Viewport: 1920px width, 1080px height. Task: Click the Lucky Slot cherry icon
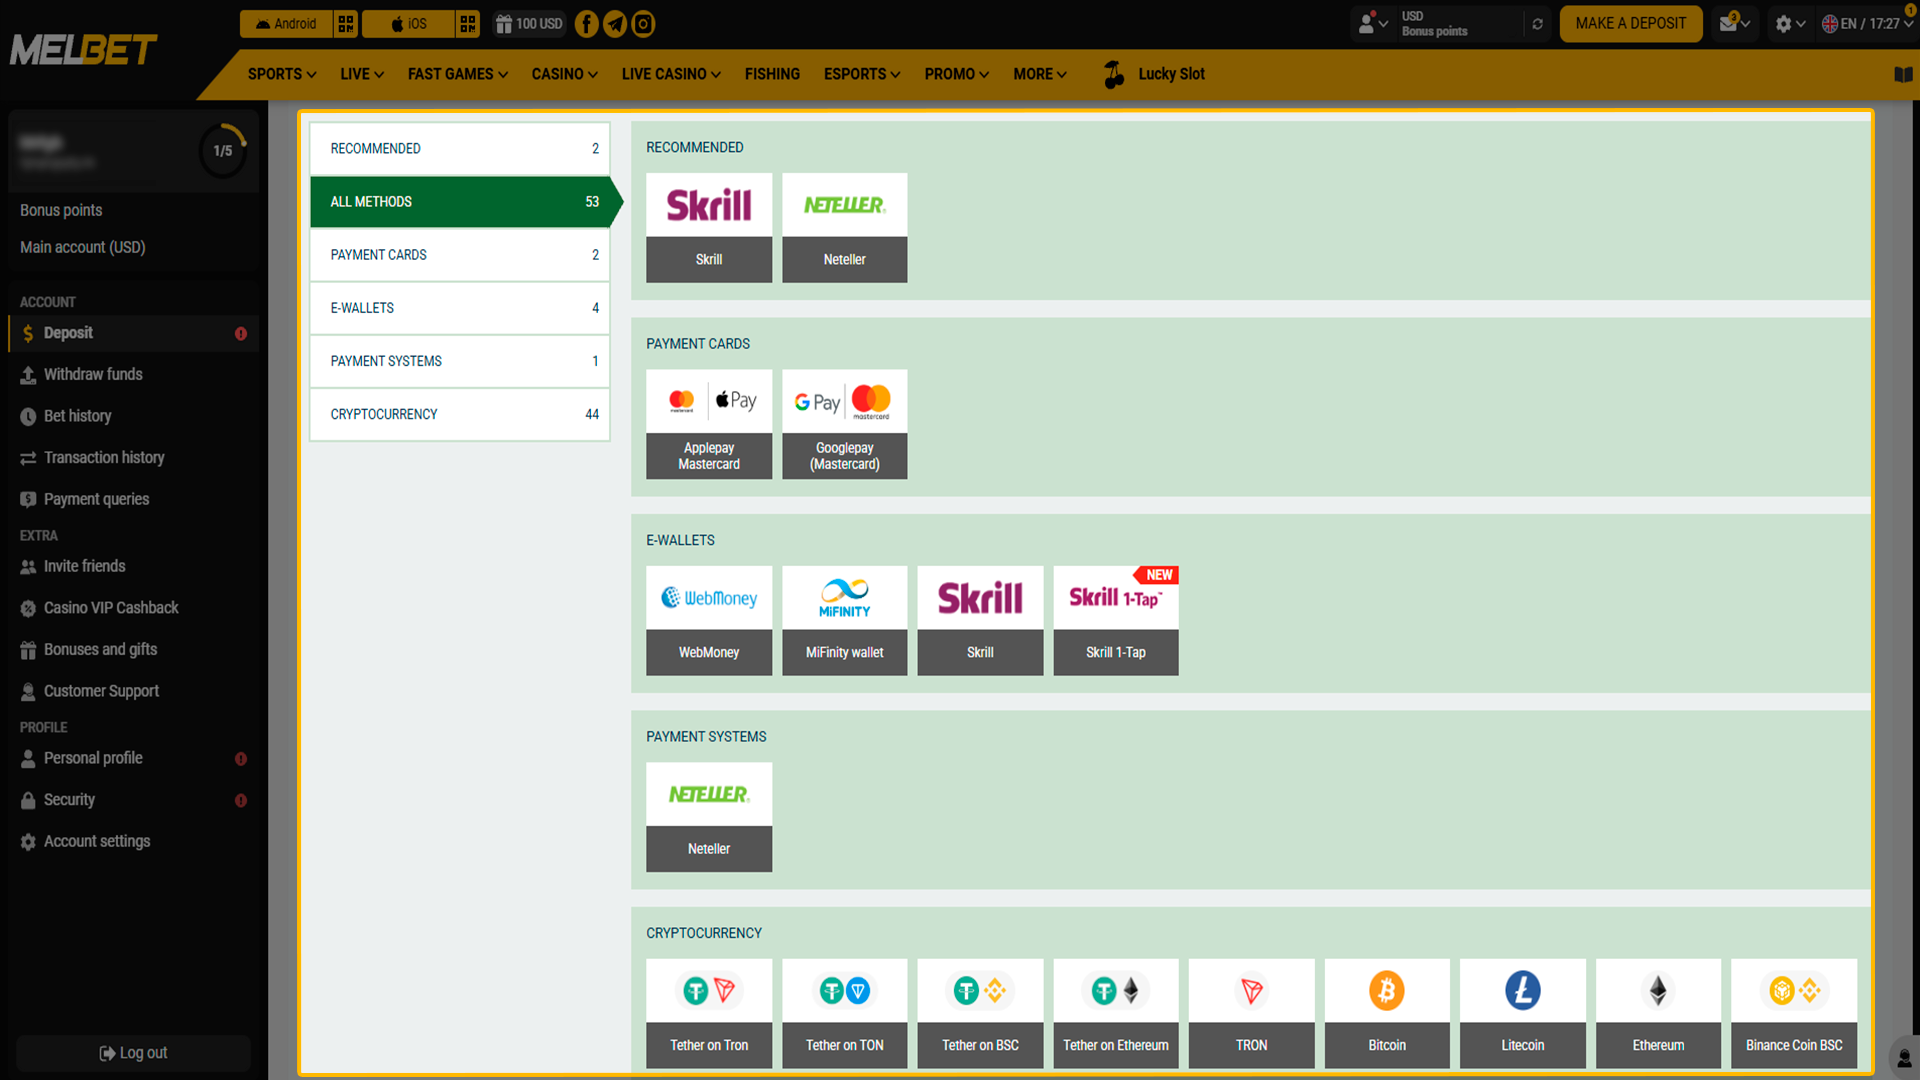click(x=1113, y=73)
